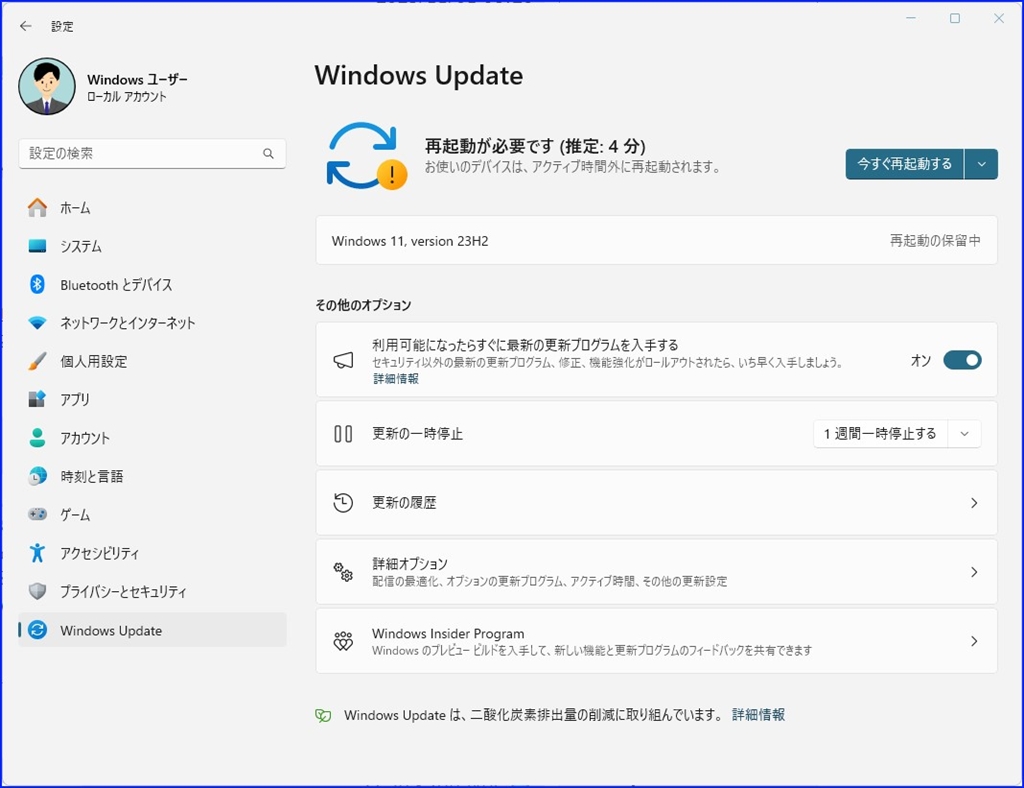Image resolution: width=1024 pixels, height=788 pixels.
Task: Click the System monitor icon
Action: 37,246
